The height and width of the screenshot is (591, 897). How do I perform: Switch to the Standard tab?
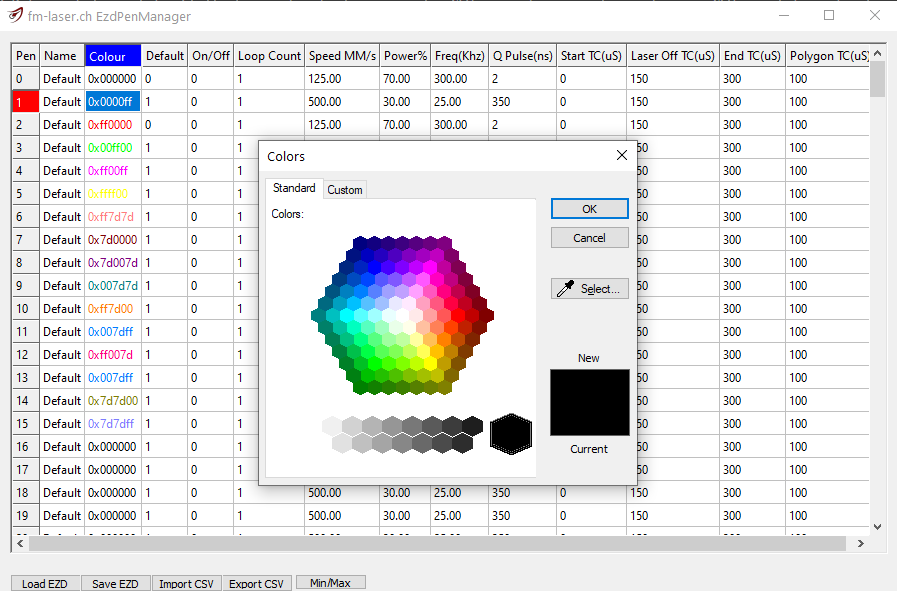coord(294,188)
